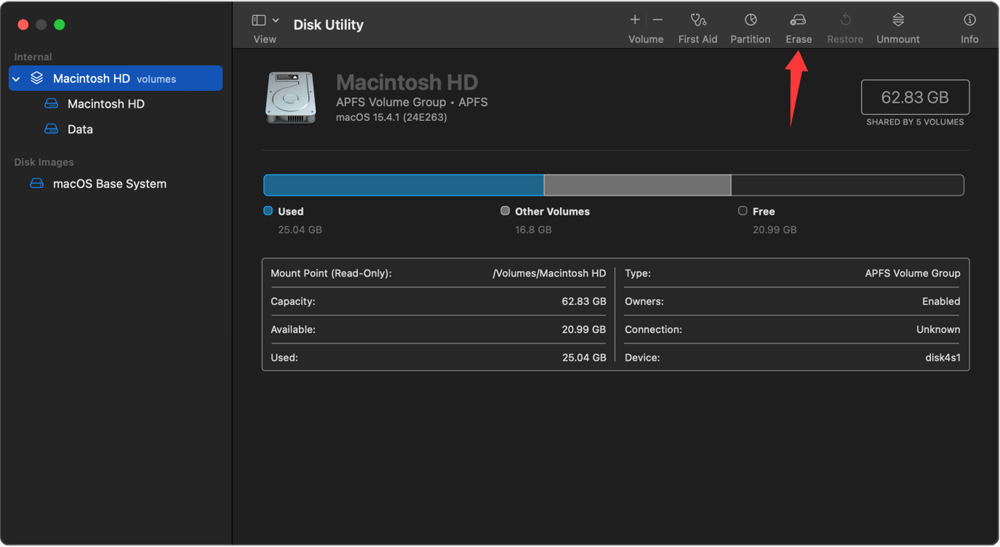
Task: Click the SHARED BY 5 VOLUMES caption
Action: pos(915,122)
